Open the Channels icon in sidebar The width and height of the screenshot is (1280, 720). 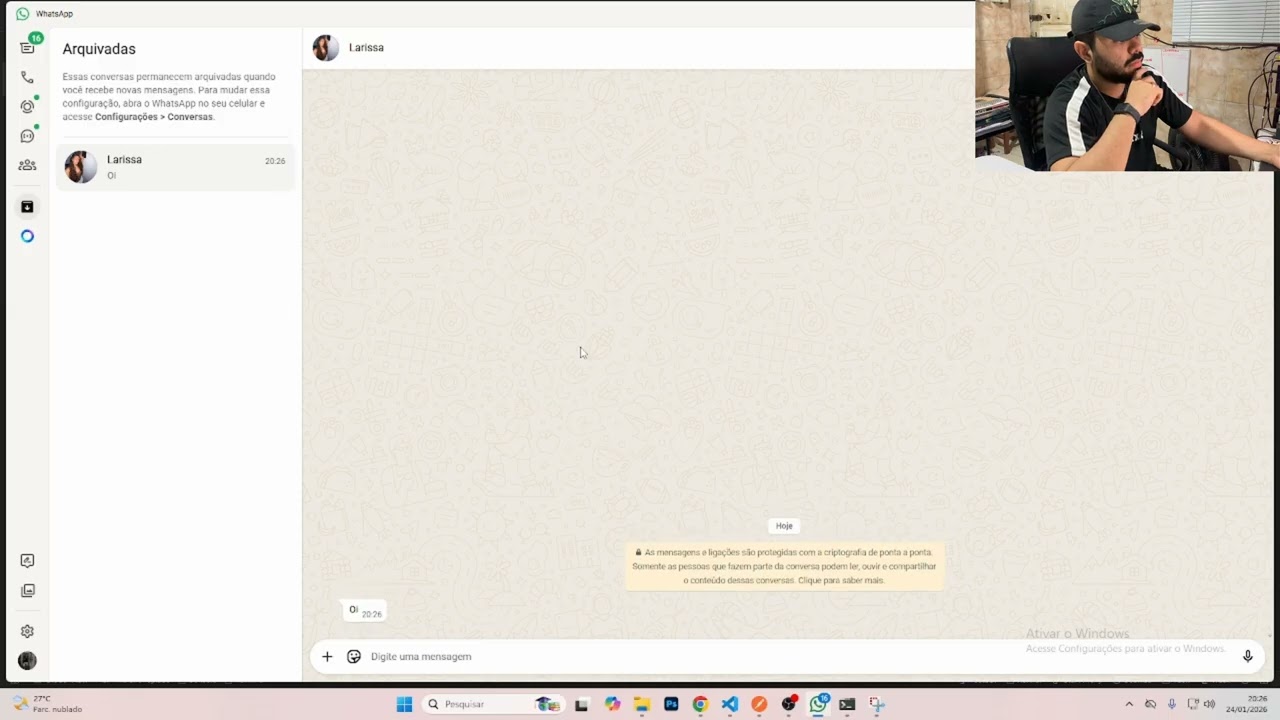point(27,136)
